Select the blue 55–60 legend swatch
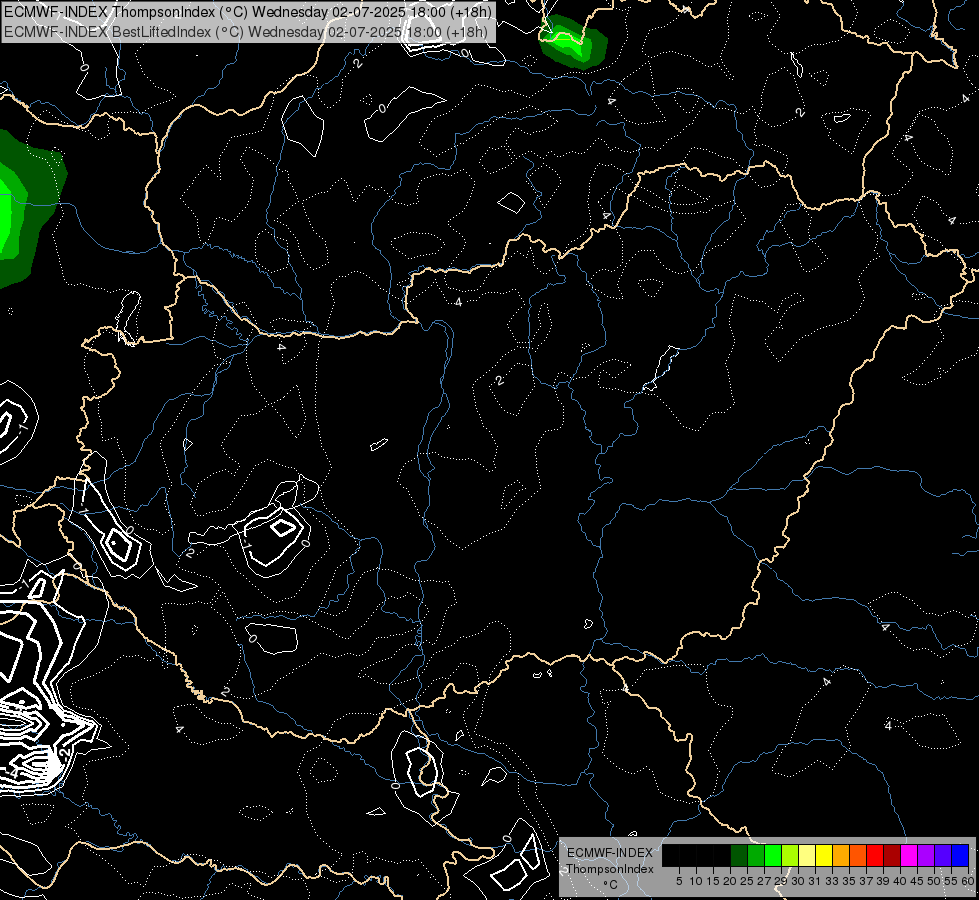 click(960, 855)
